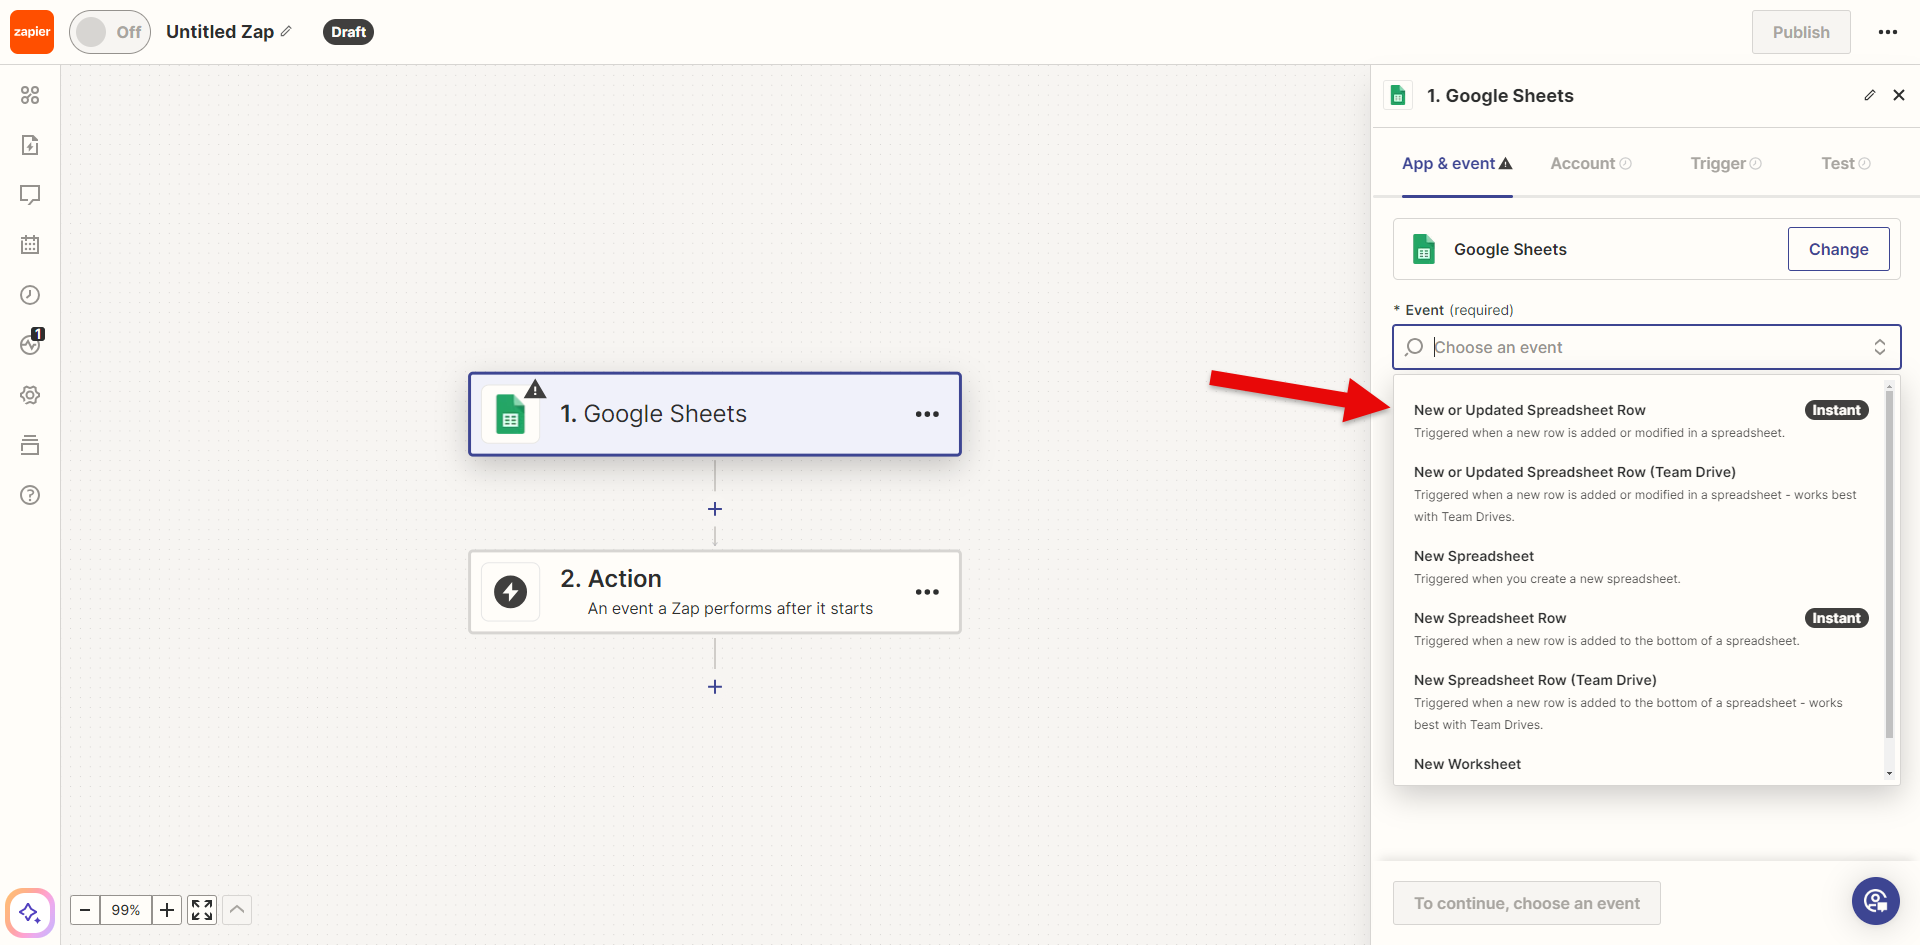This screenshot has width=1920, height=945.
Task: Zoom out the canvas with minus button
Action: pos(85,910)
